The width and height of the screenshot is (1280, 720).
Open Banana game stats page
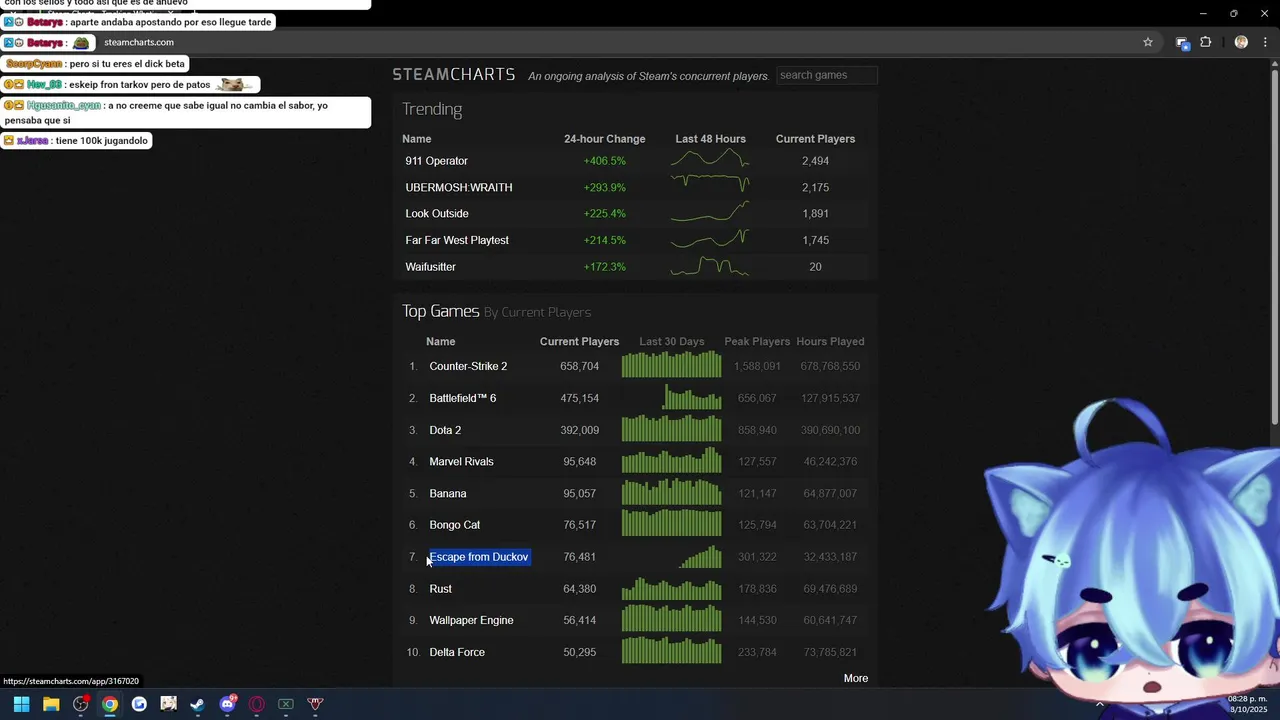448,493
